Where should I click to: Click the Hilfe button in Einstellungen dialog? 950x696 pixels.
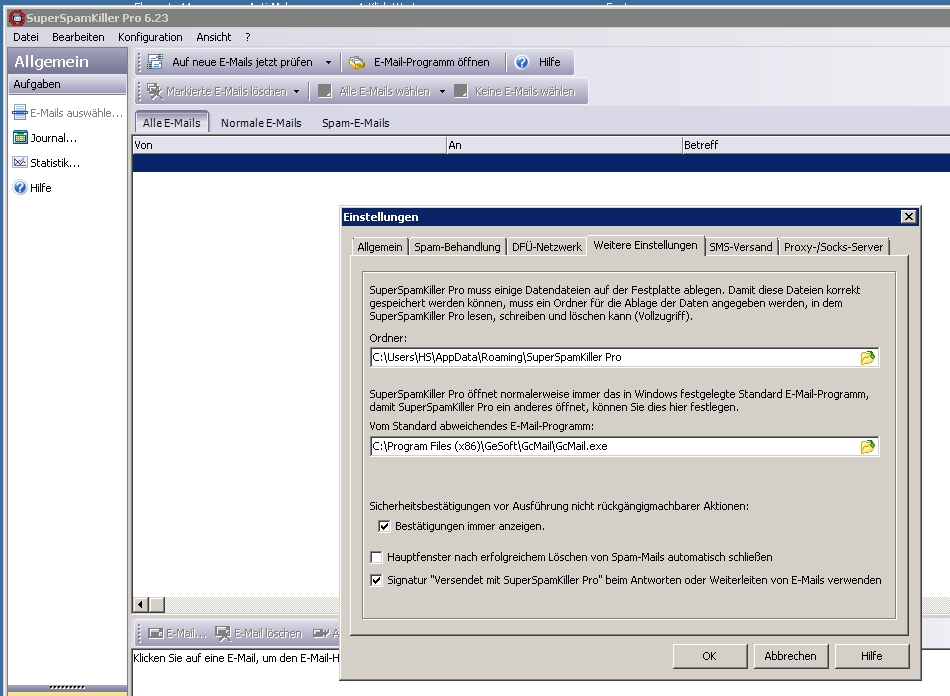click(x=872, y=656)
